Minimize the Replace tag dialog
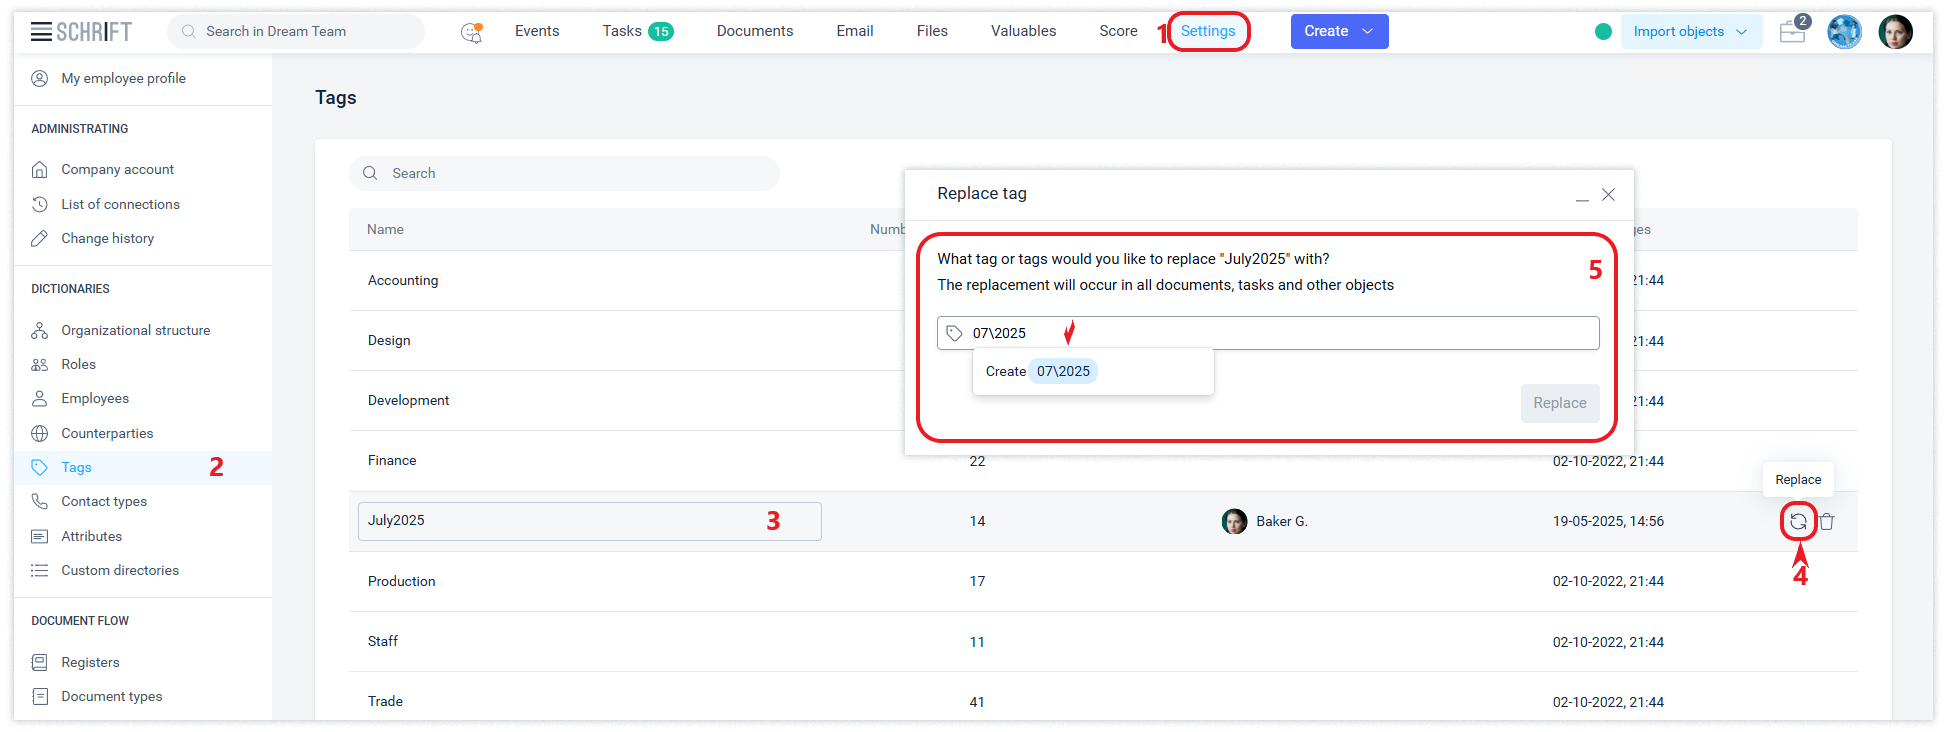Viewport: 1946px width, 732px height. point(1582,196)
